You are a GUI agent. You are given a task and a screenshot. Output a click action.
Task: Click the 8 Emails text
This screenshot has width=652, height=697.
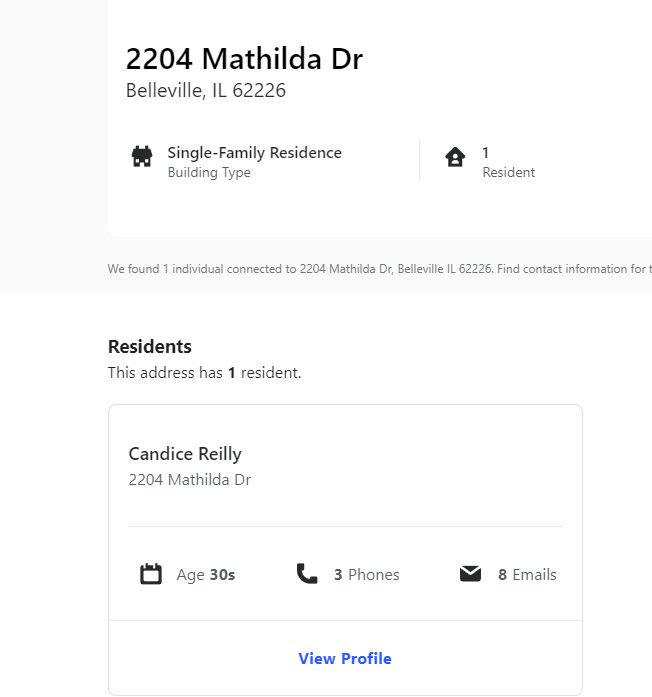point(527,575)
